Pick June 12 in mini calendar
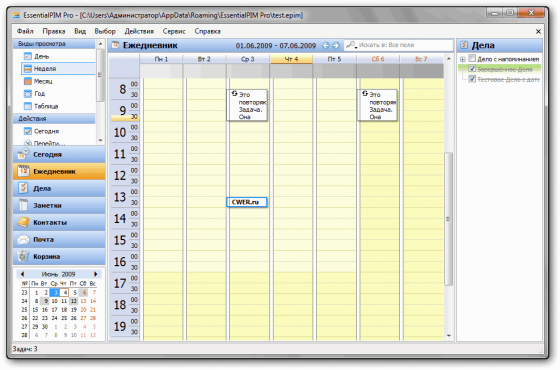Screen dimensions: 560x370 click(x=74, y=301)
